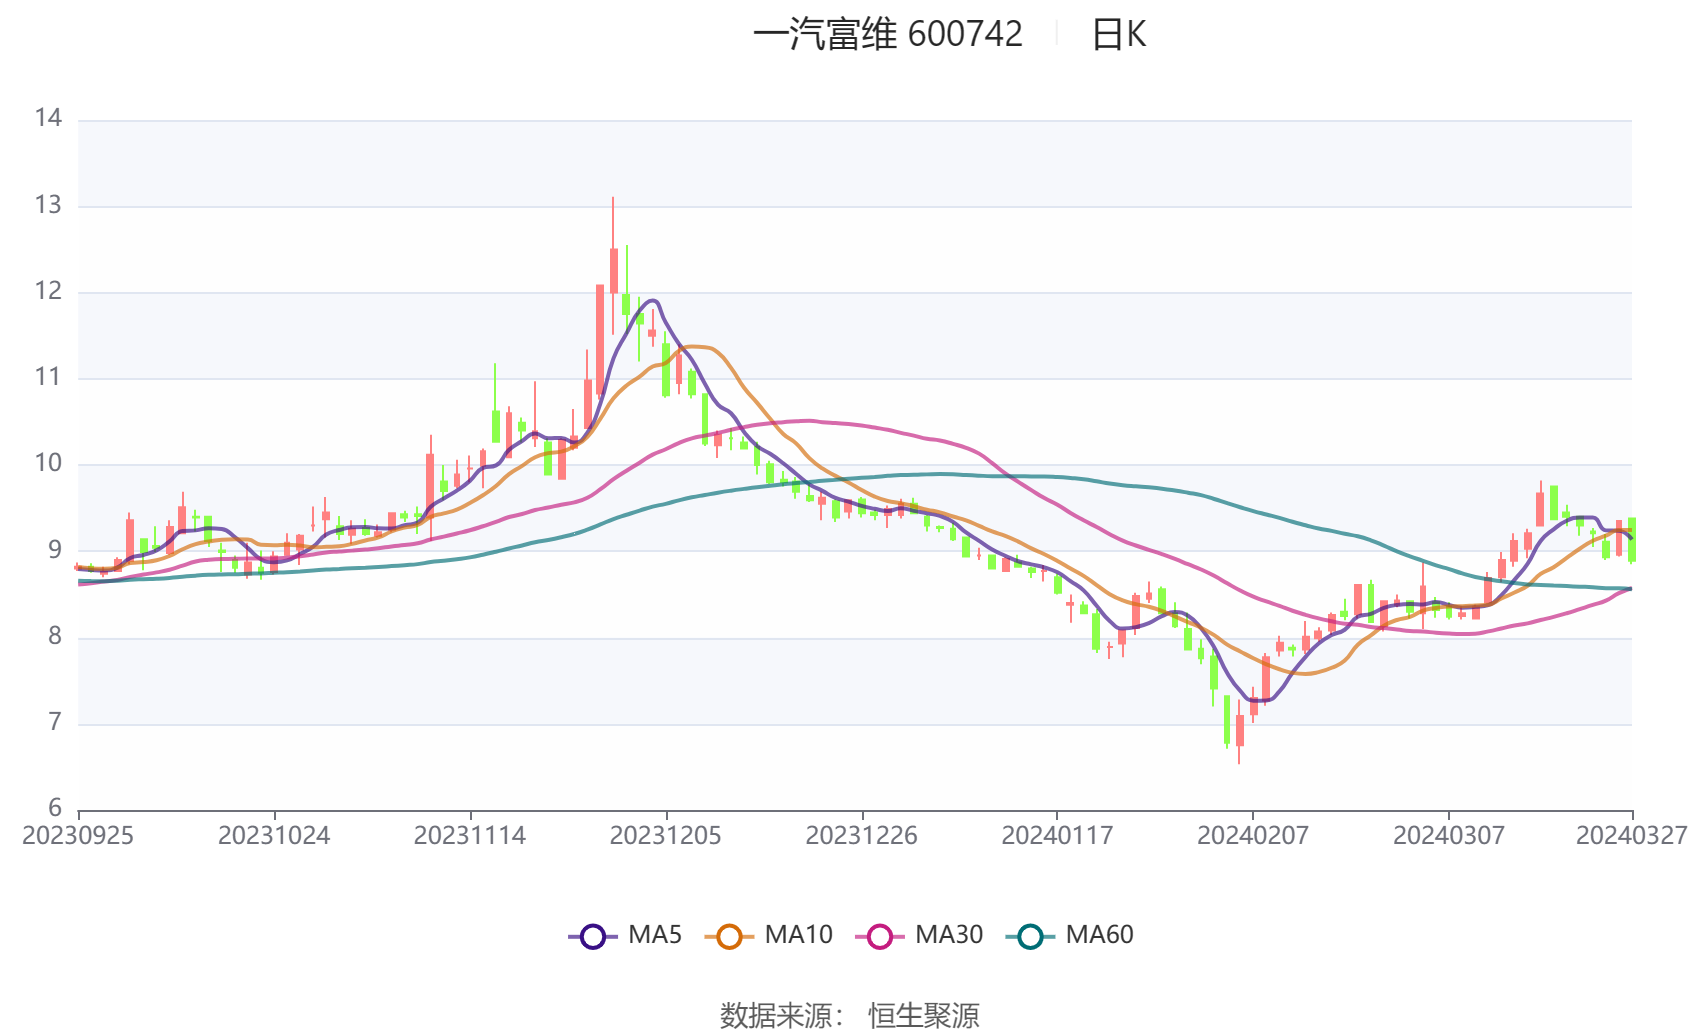
Task: Click x-axis date label 20240307
Action: (x=1449, y=836)
